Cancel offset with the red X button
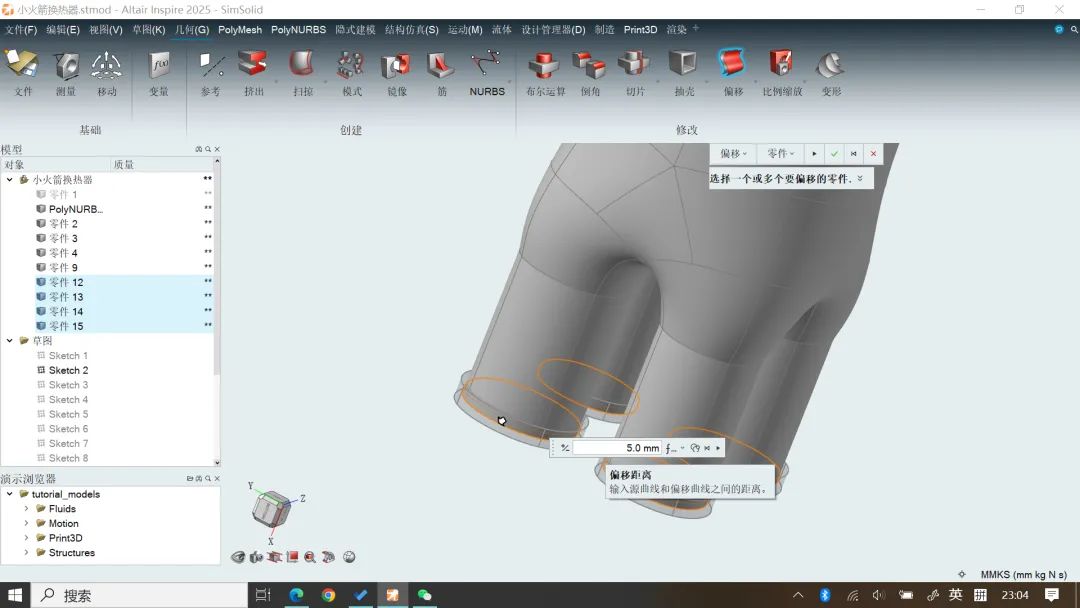Screen dimensions: 1080x608 pos(873,154)
